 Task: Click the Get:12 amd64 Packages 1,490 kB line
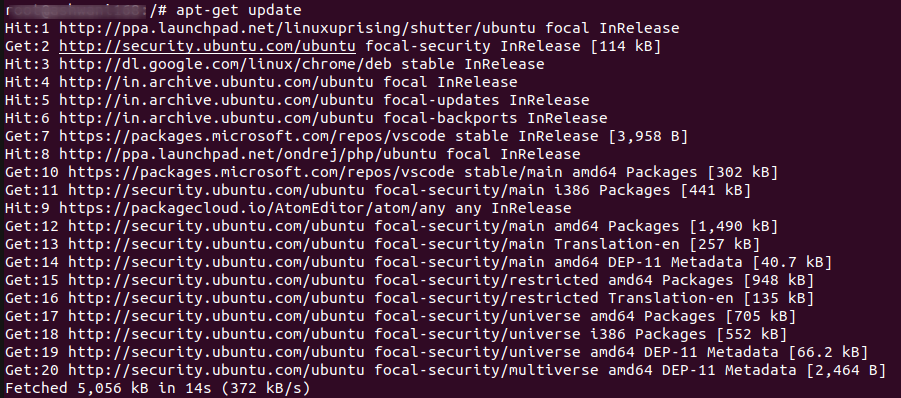click(x=391, y=226)
